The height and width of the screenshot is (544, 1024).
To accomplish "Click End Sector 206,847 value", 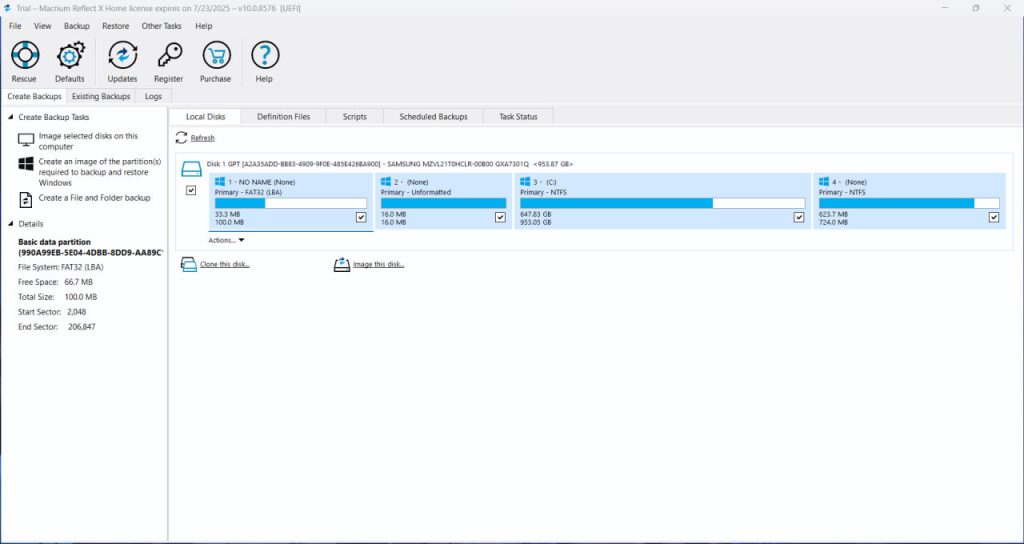I will pos(82,327).
